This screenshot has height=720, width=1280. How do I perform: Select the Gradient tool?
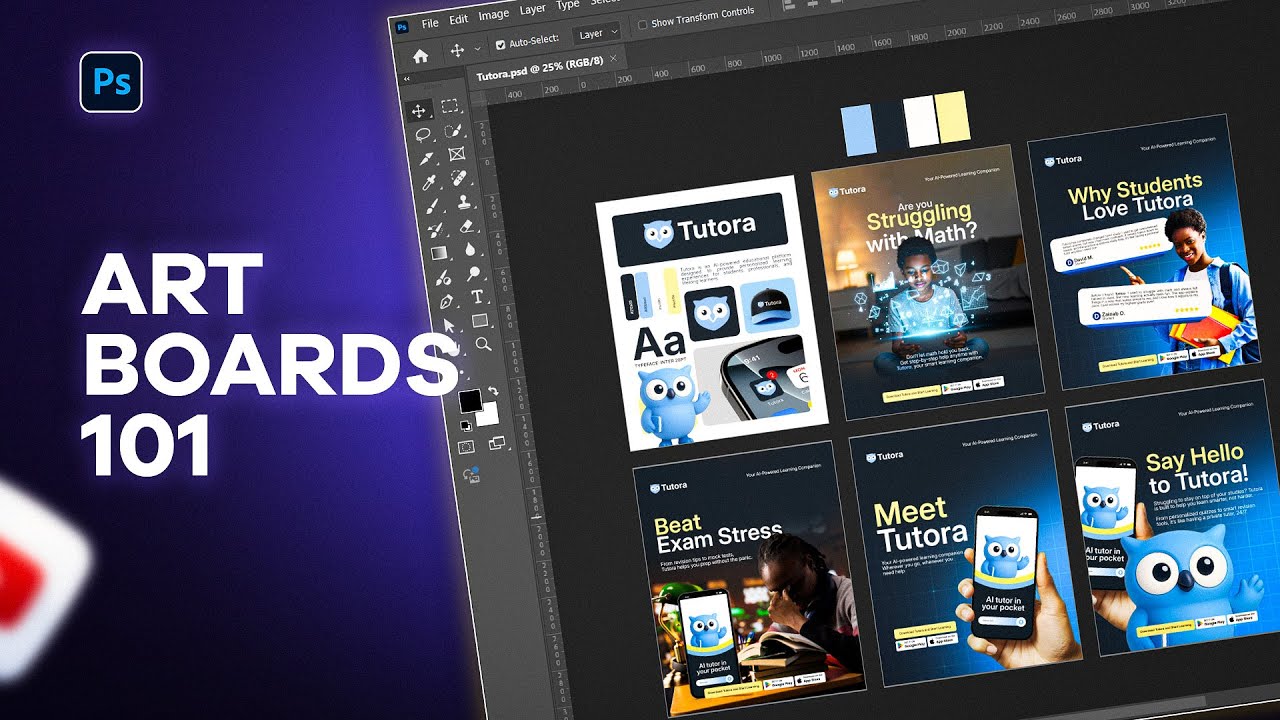[439, 255]
